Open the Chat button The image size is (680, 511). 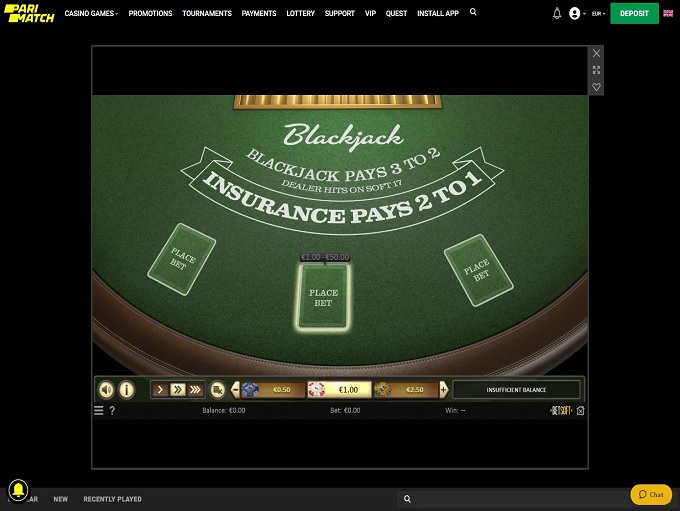tap(651, 495)
